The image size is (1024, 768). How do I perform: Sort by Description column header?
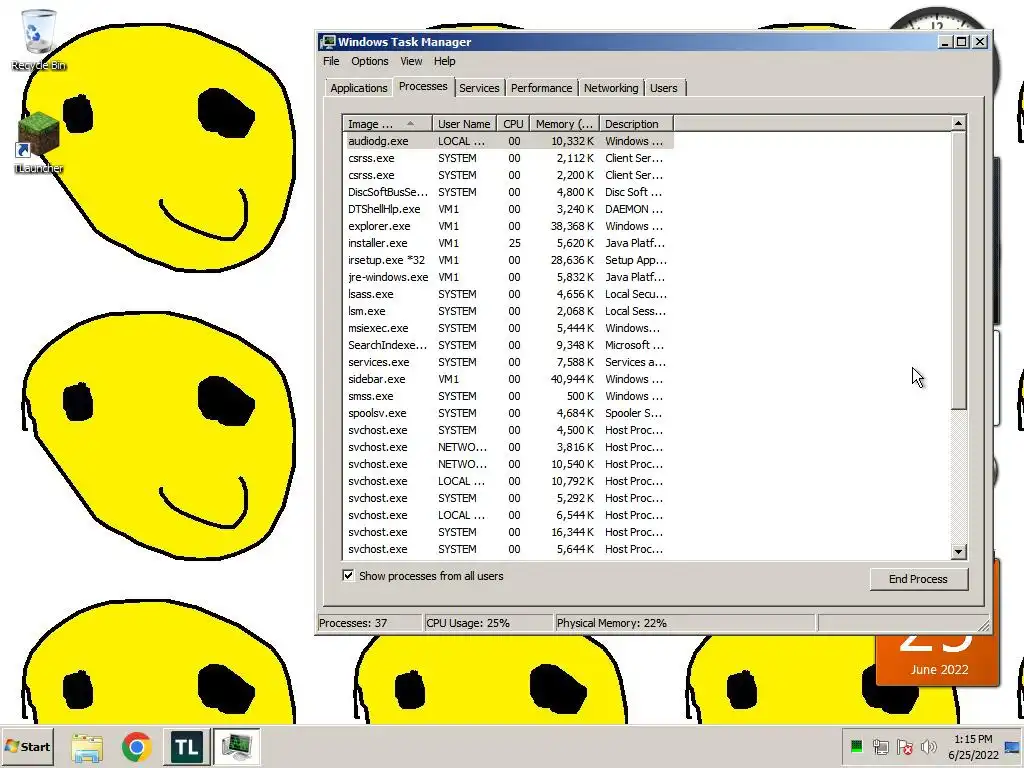coord(636,123)
